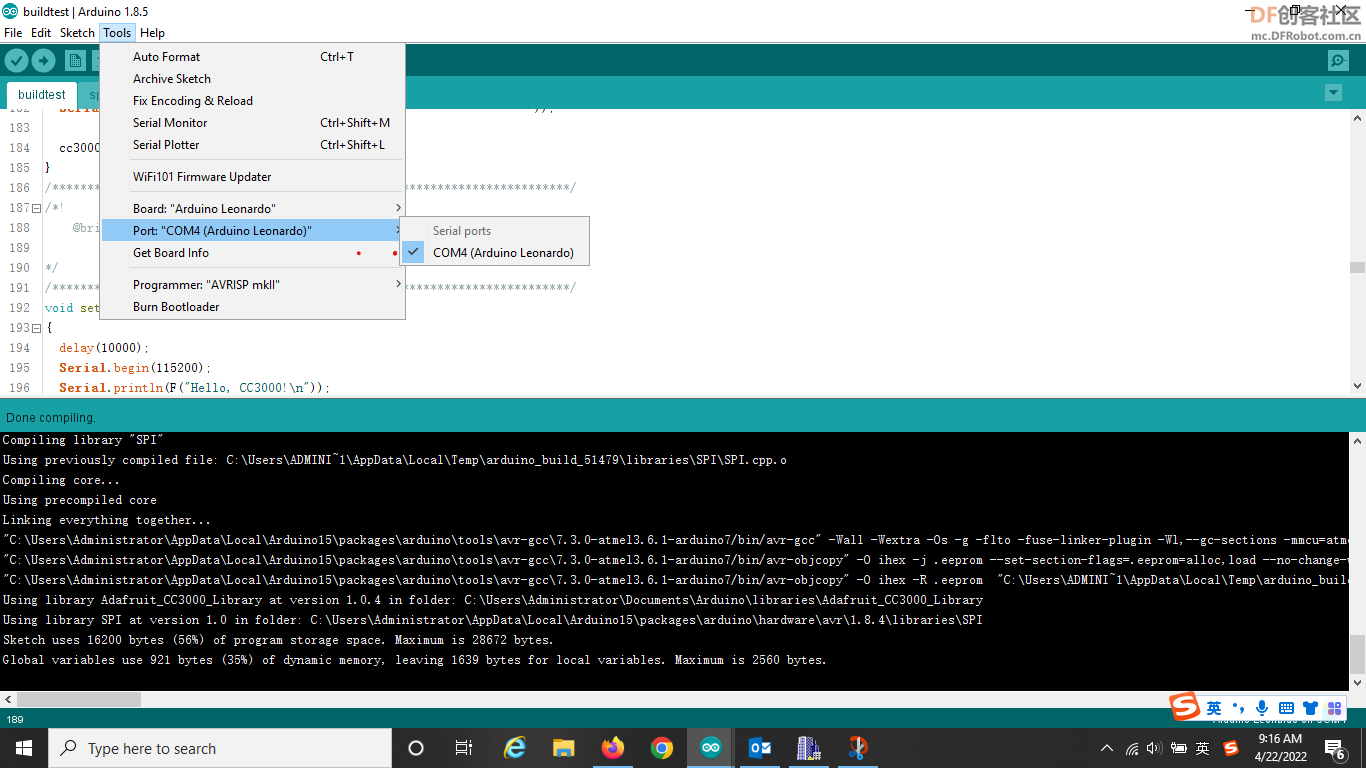
Task: Click the Sogou bar microphone icon
Action: tap(1262, 708)
